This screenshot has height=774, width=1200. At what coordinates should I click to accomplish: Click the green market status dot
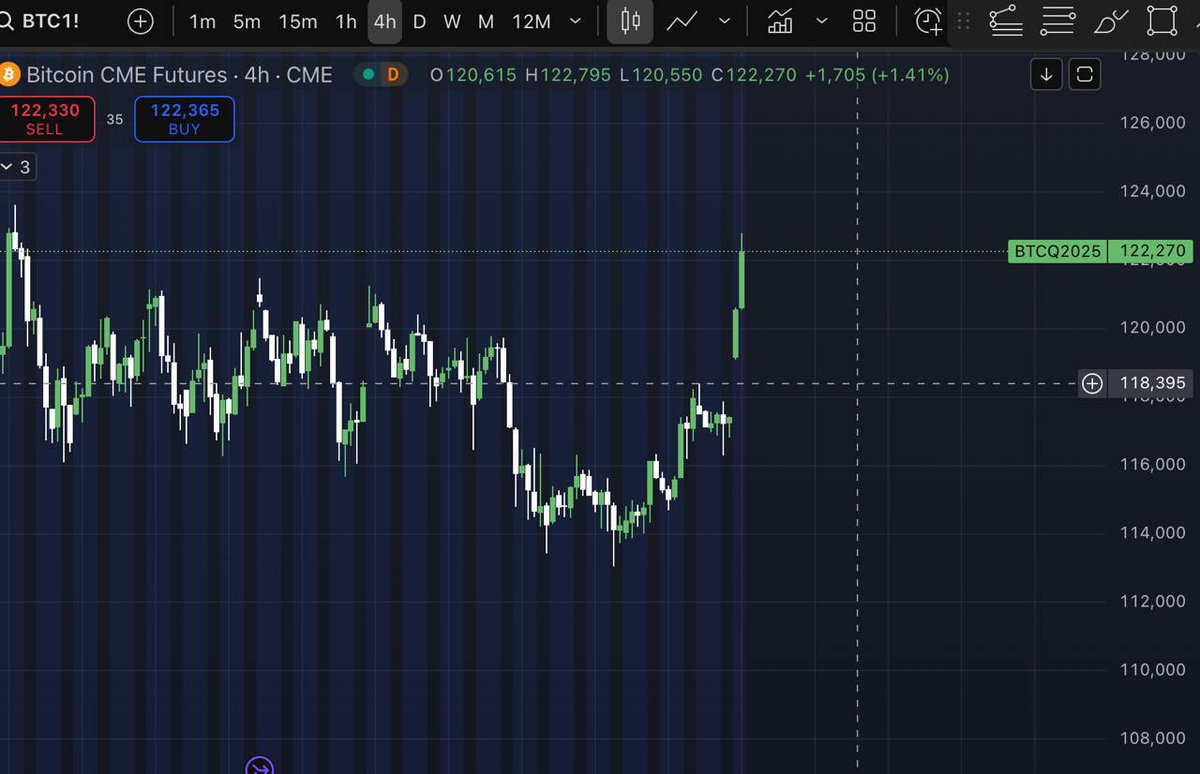[x=369, y=74]
